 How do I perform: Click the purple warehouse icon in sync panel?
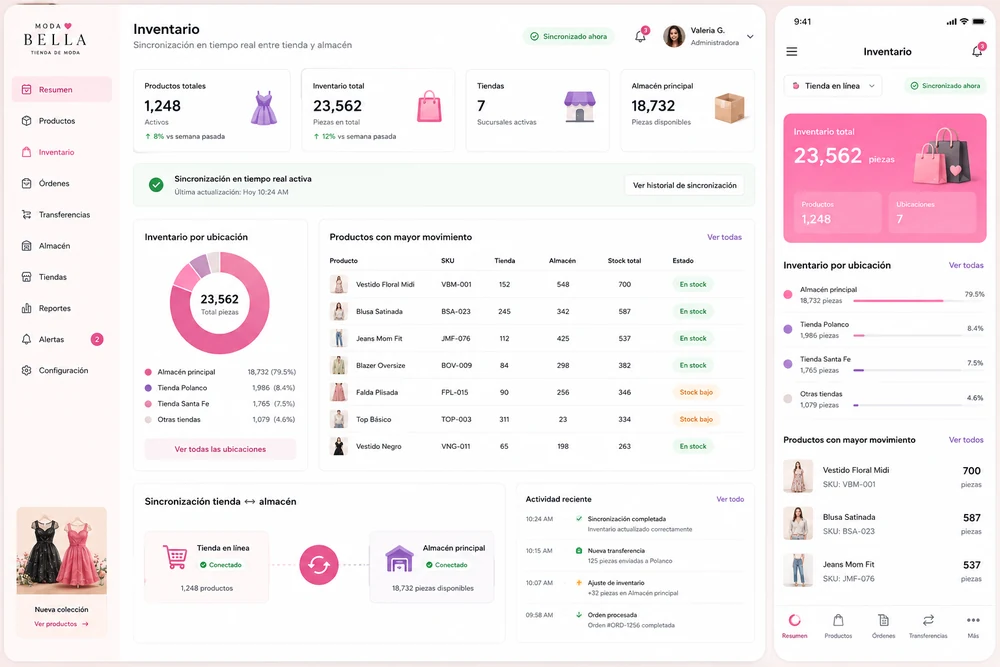(399, 559)
